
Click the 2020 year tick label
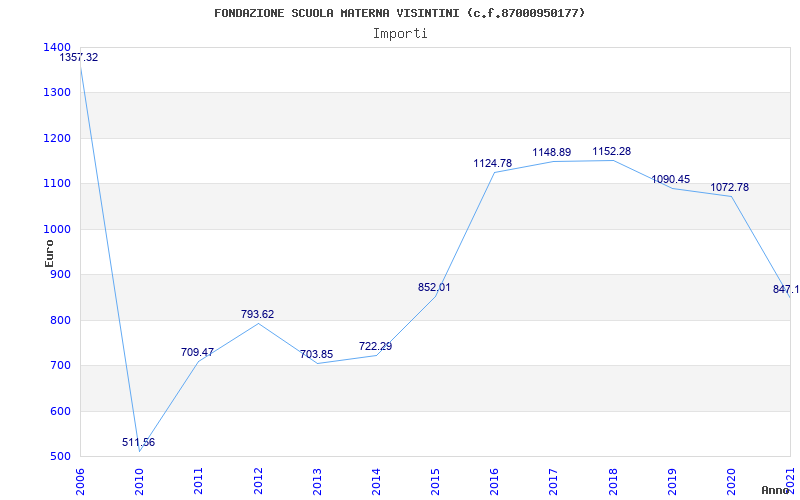(731, 481)
